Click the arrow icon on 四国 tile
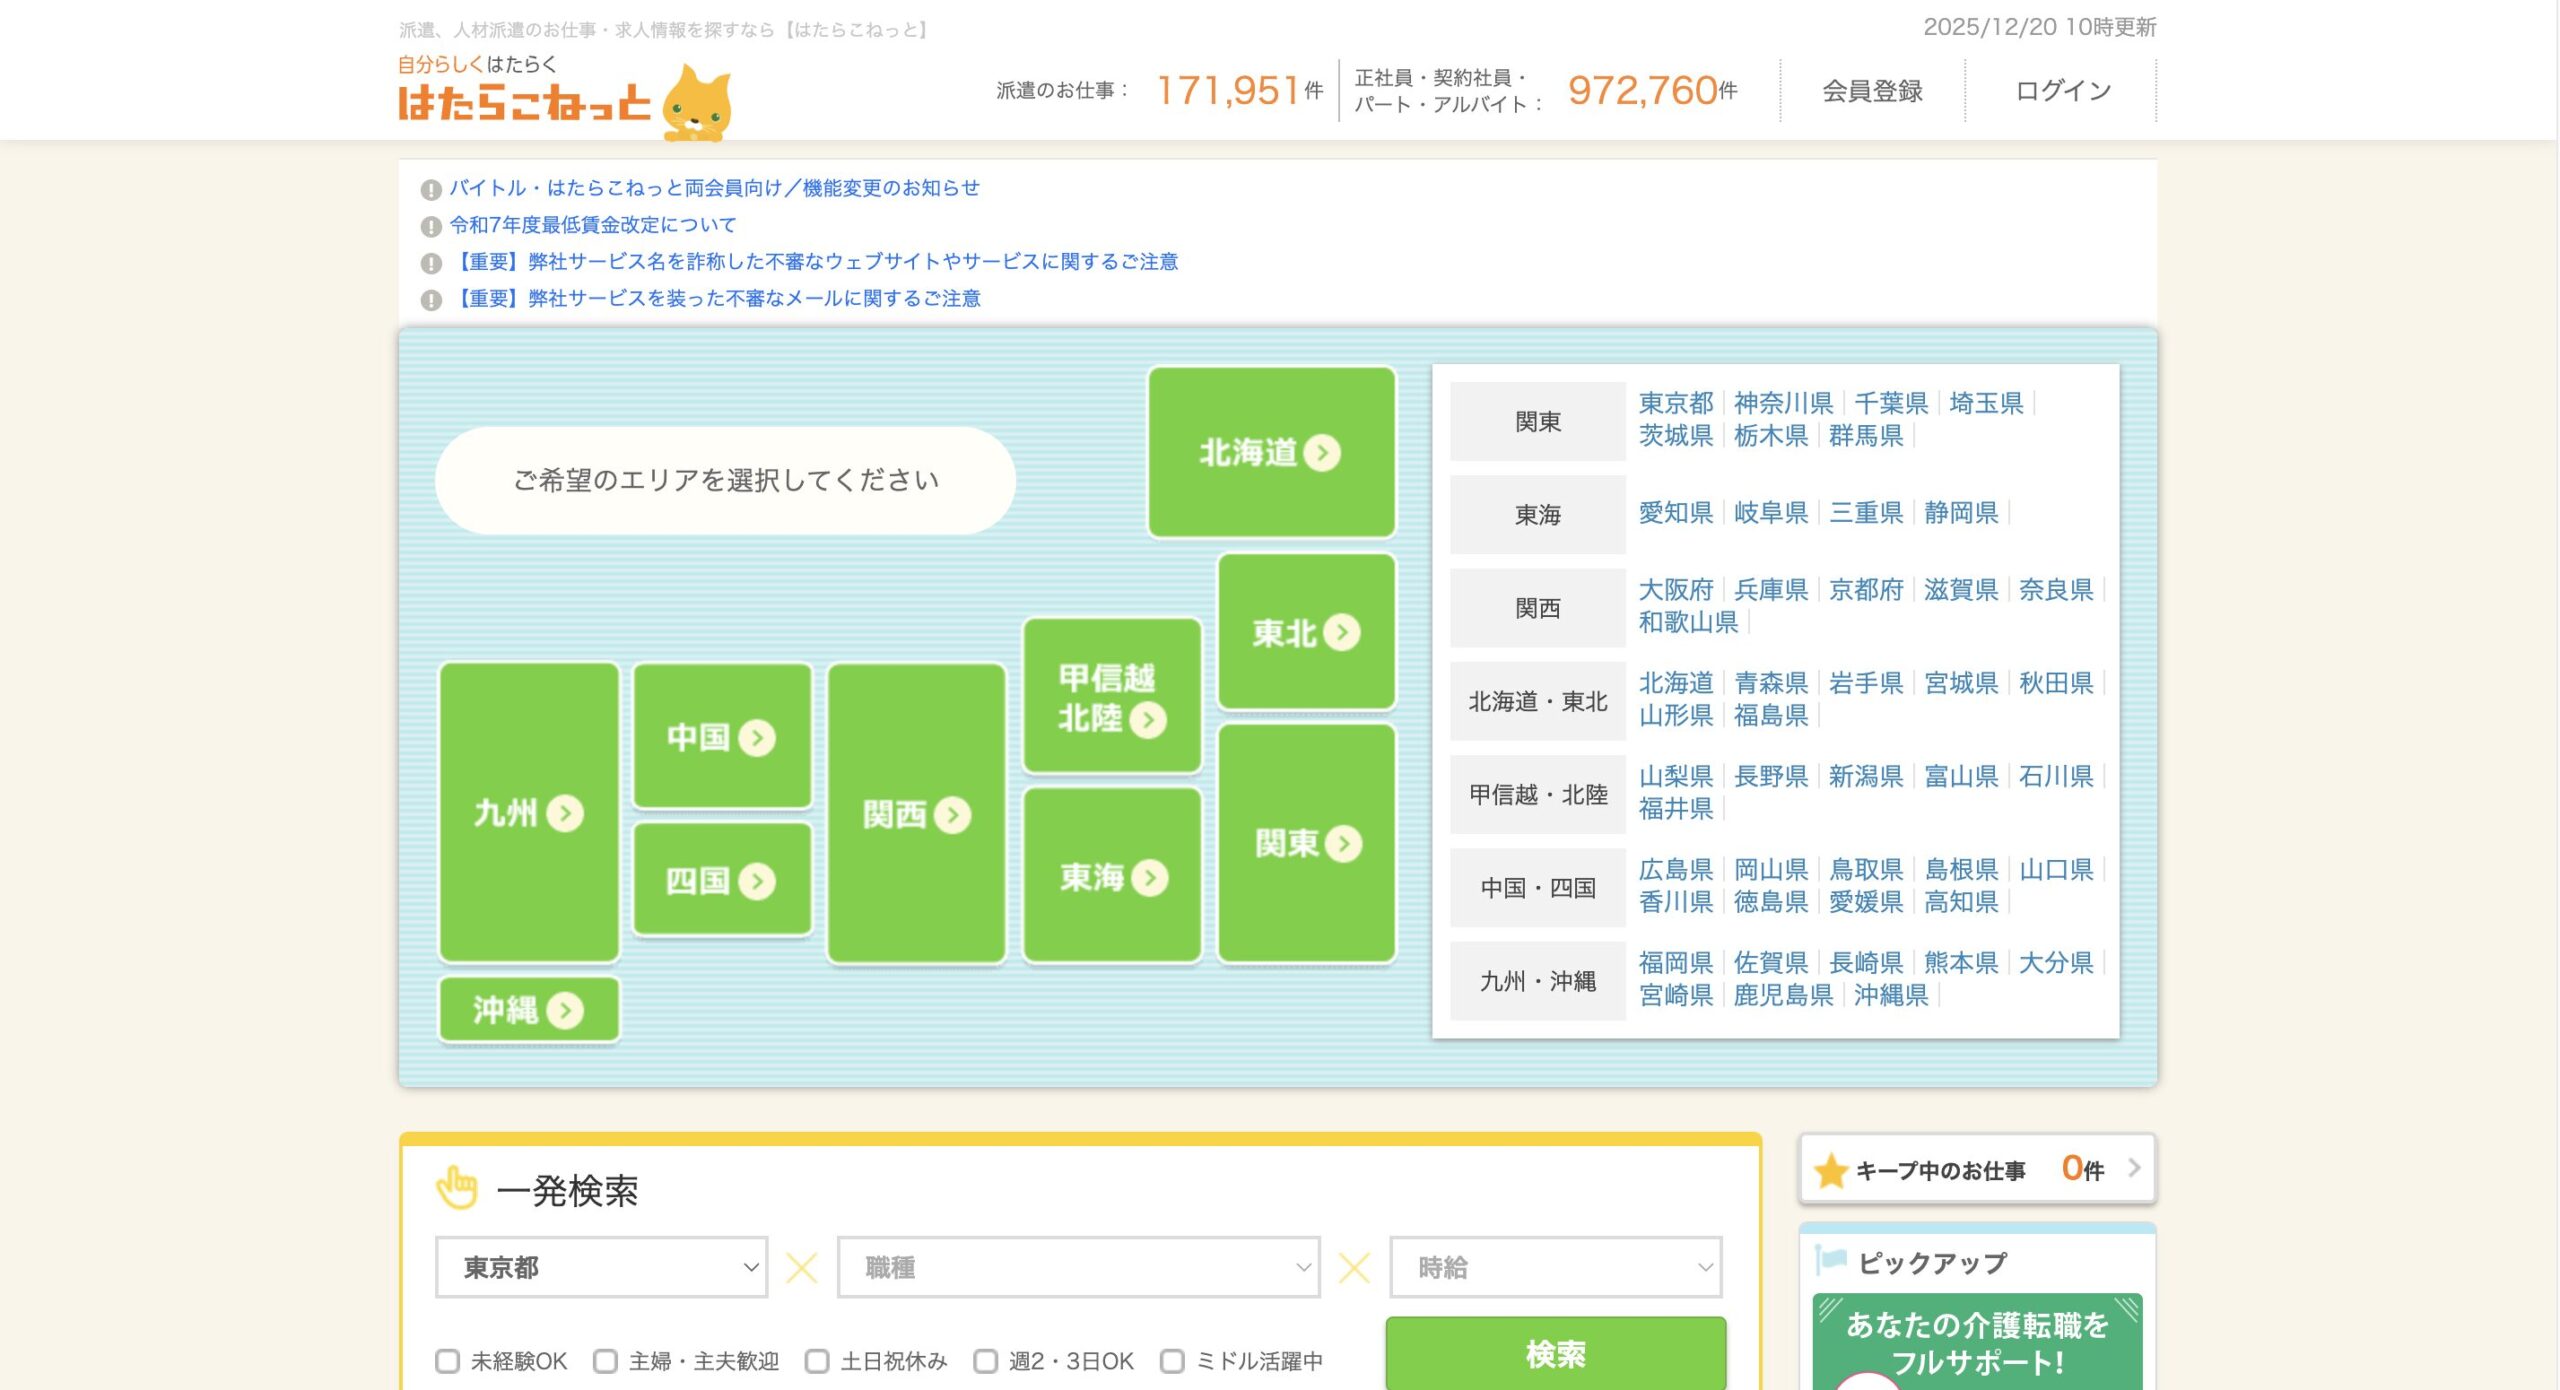The width and height of the screenshot is (2560, 1390). [x=757, y=881]
